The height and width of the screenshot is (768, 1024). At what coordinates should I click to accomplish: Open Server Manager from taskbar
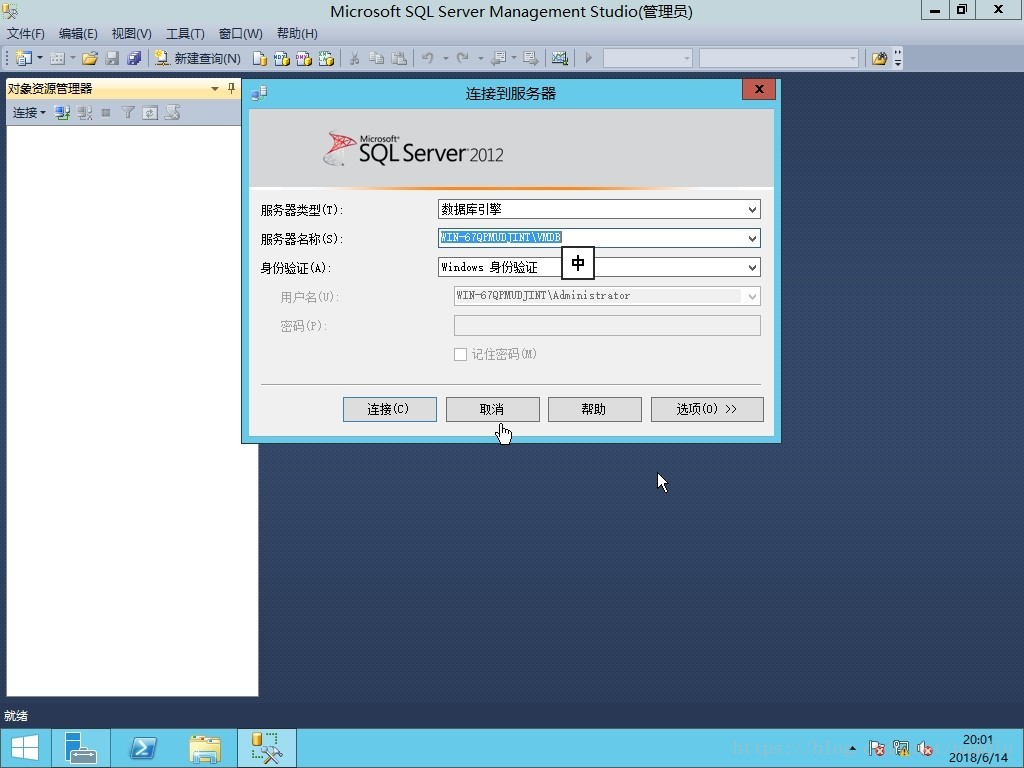(x=81, y=748)
